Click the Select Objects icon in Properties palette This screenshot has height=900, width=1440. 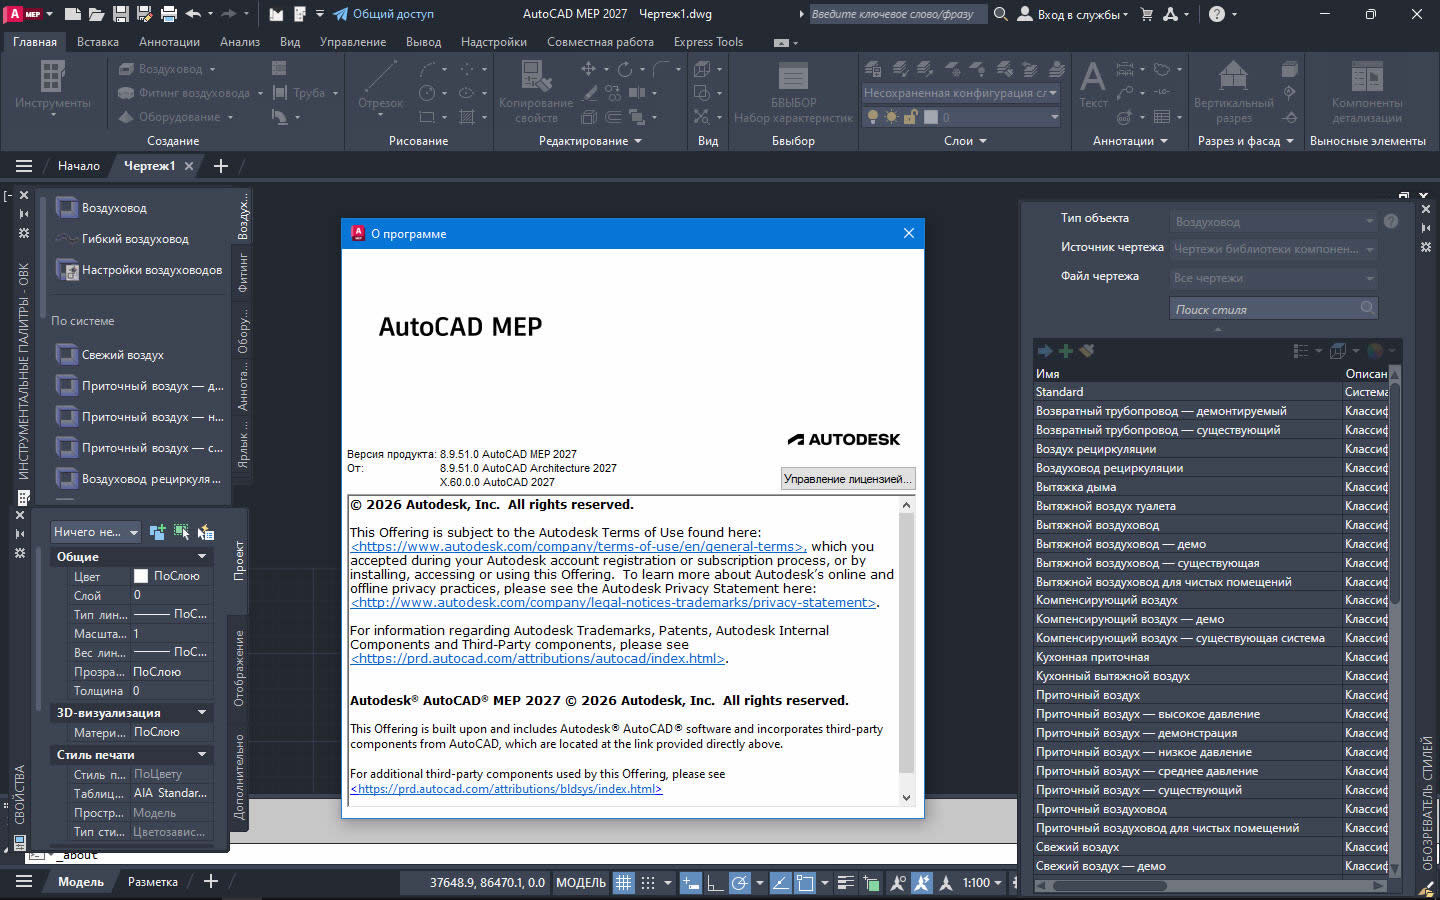point(181,532)
